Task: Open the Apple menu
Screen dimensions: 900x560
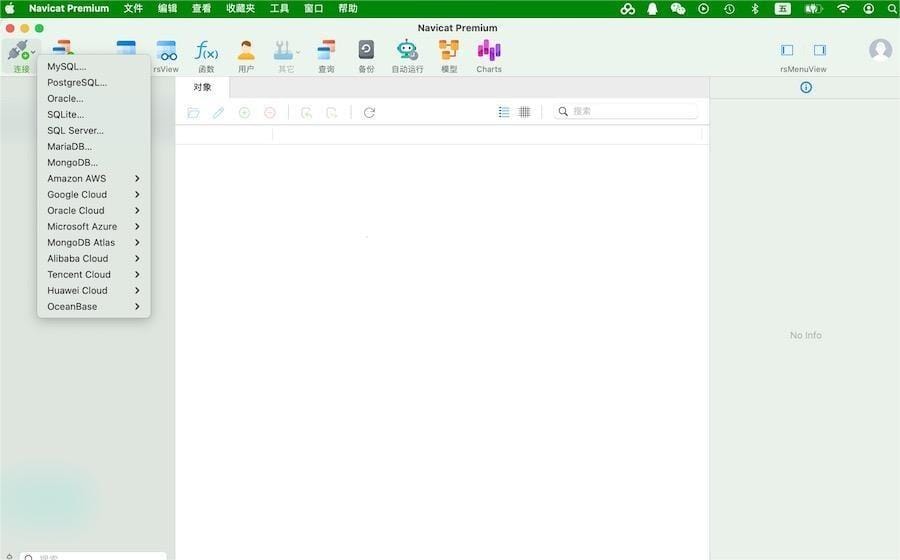Action: click(10, 9)
